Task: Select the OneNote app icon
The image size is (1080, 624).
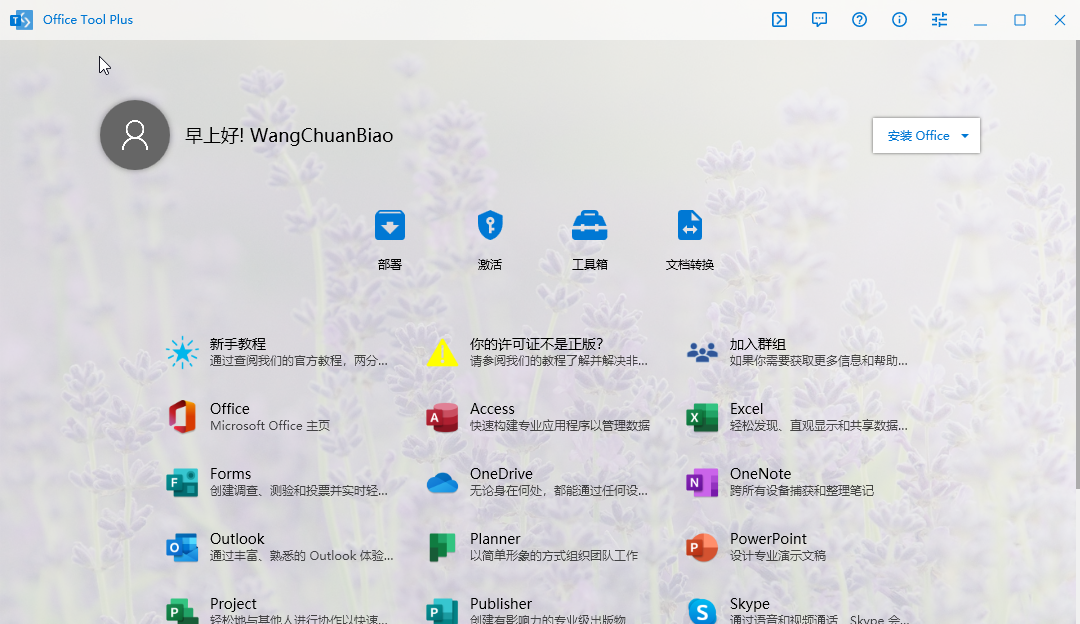Action: pyautogui.click(x=701, y=482)
